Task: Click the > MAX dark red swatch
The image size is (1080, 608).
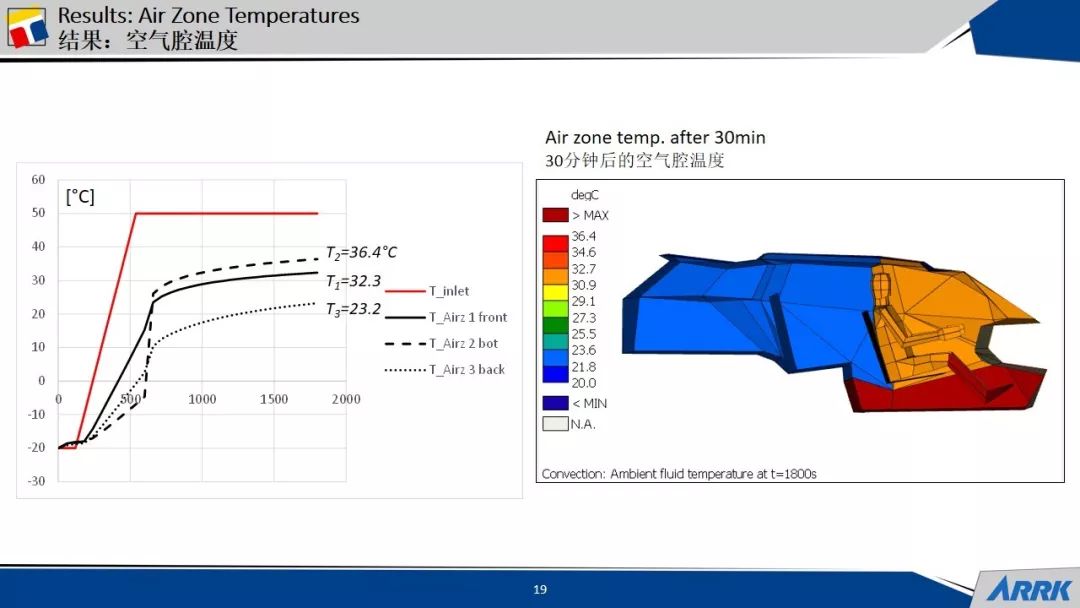Action: pos(555,215)
